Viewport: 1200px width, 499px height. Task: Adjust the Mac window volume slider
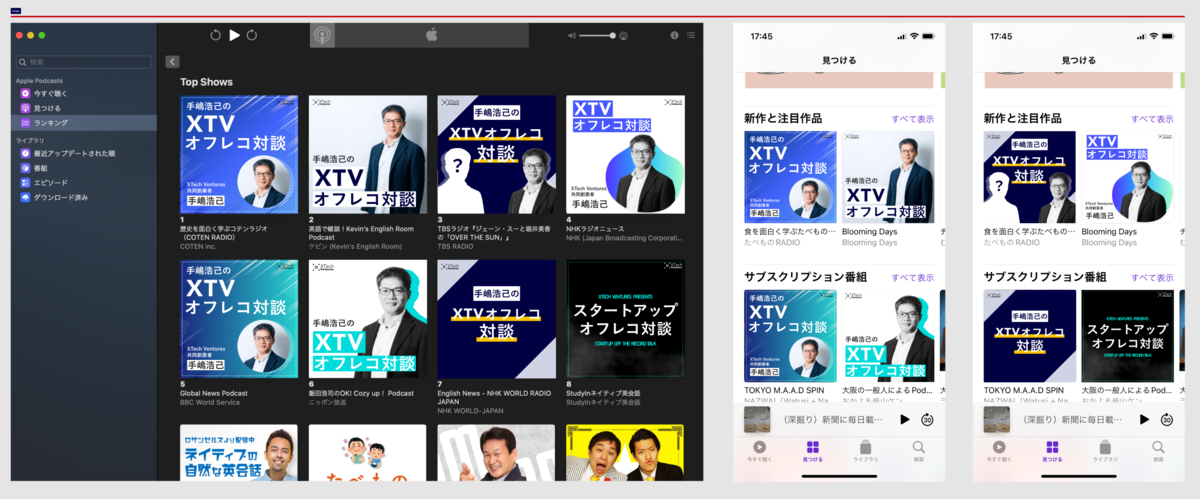tap(598, 35)
